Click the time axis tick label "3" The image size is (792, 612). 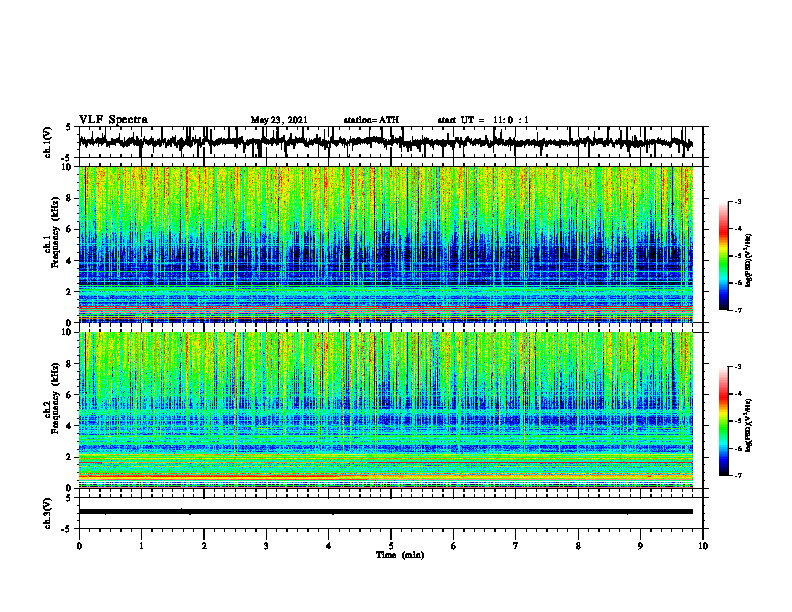[266, 546]
